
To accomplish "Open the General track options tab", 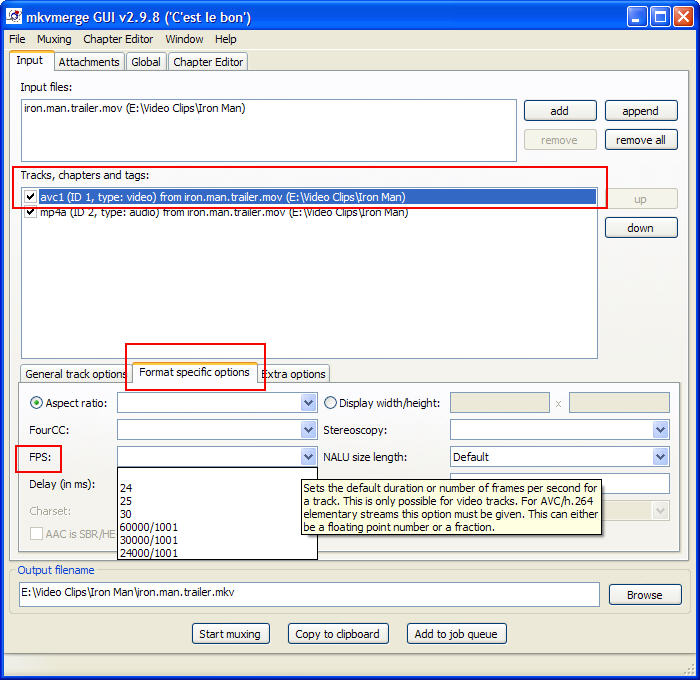I will pyautogui.click(x=75, y=374).
